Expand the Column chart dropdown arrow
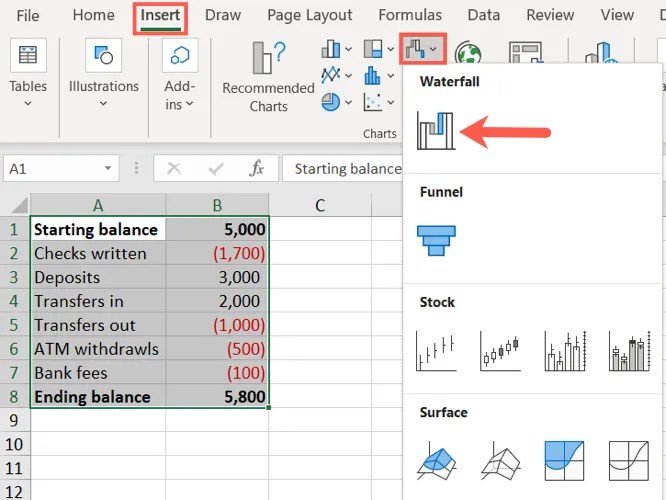This screenshot has height=500, width=666. (x=348, y=50)
